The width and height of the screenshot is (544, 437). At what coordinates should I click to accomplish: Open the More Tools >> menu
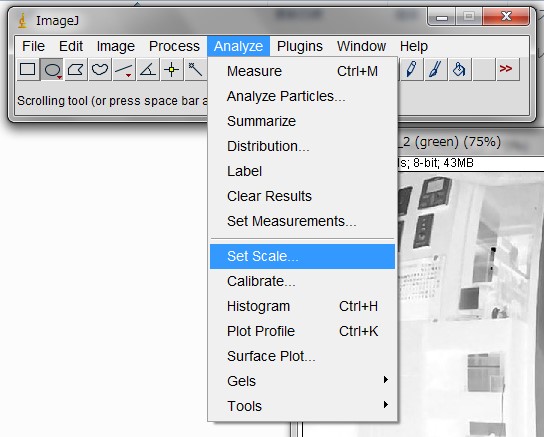508,69
